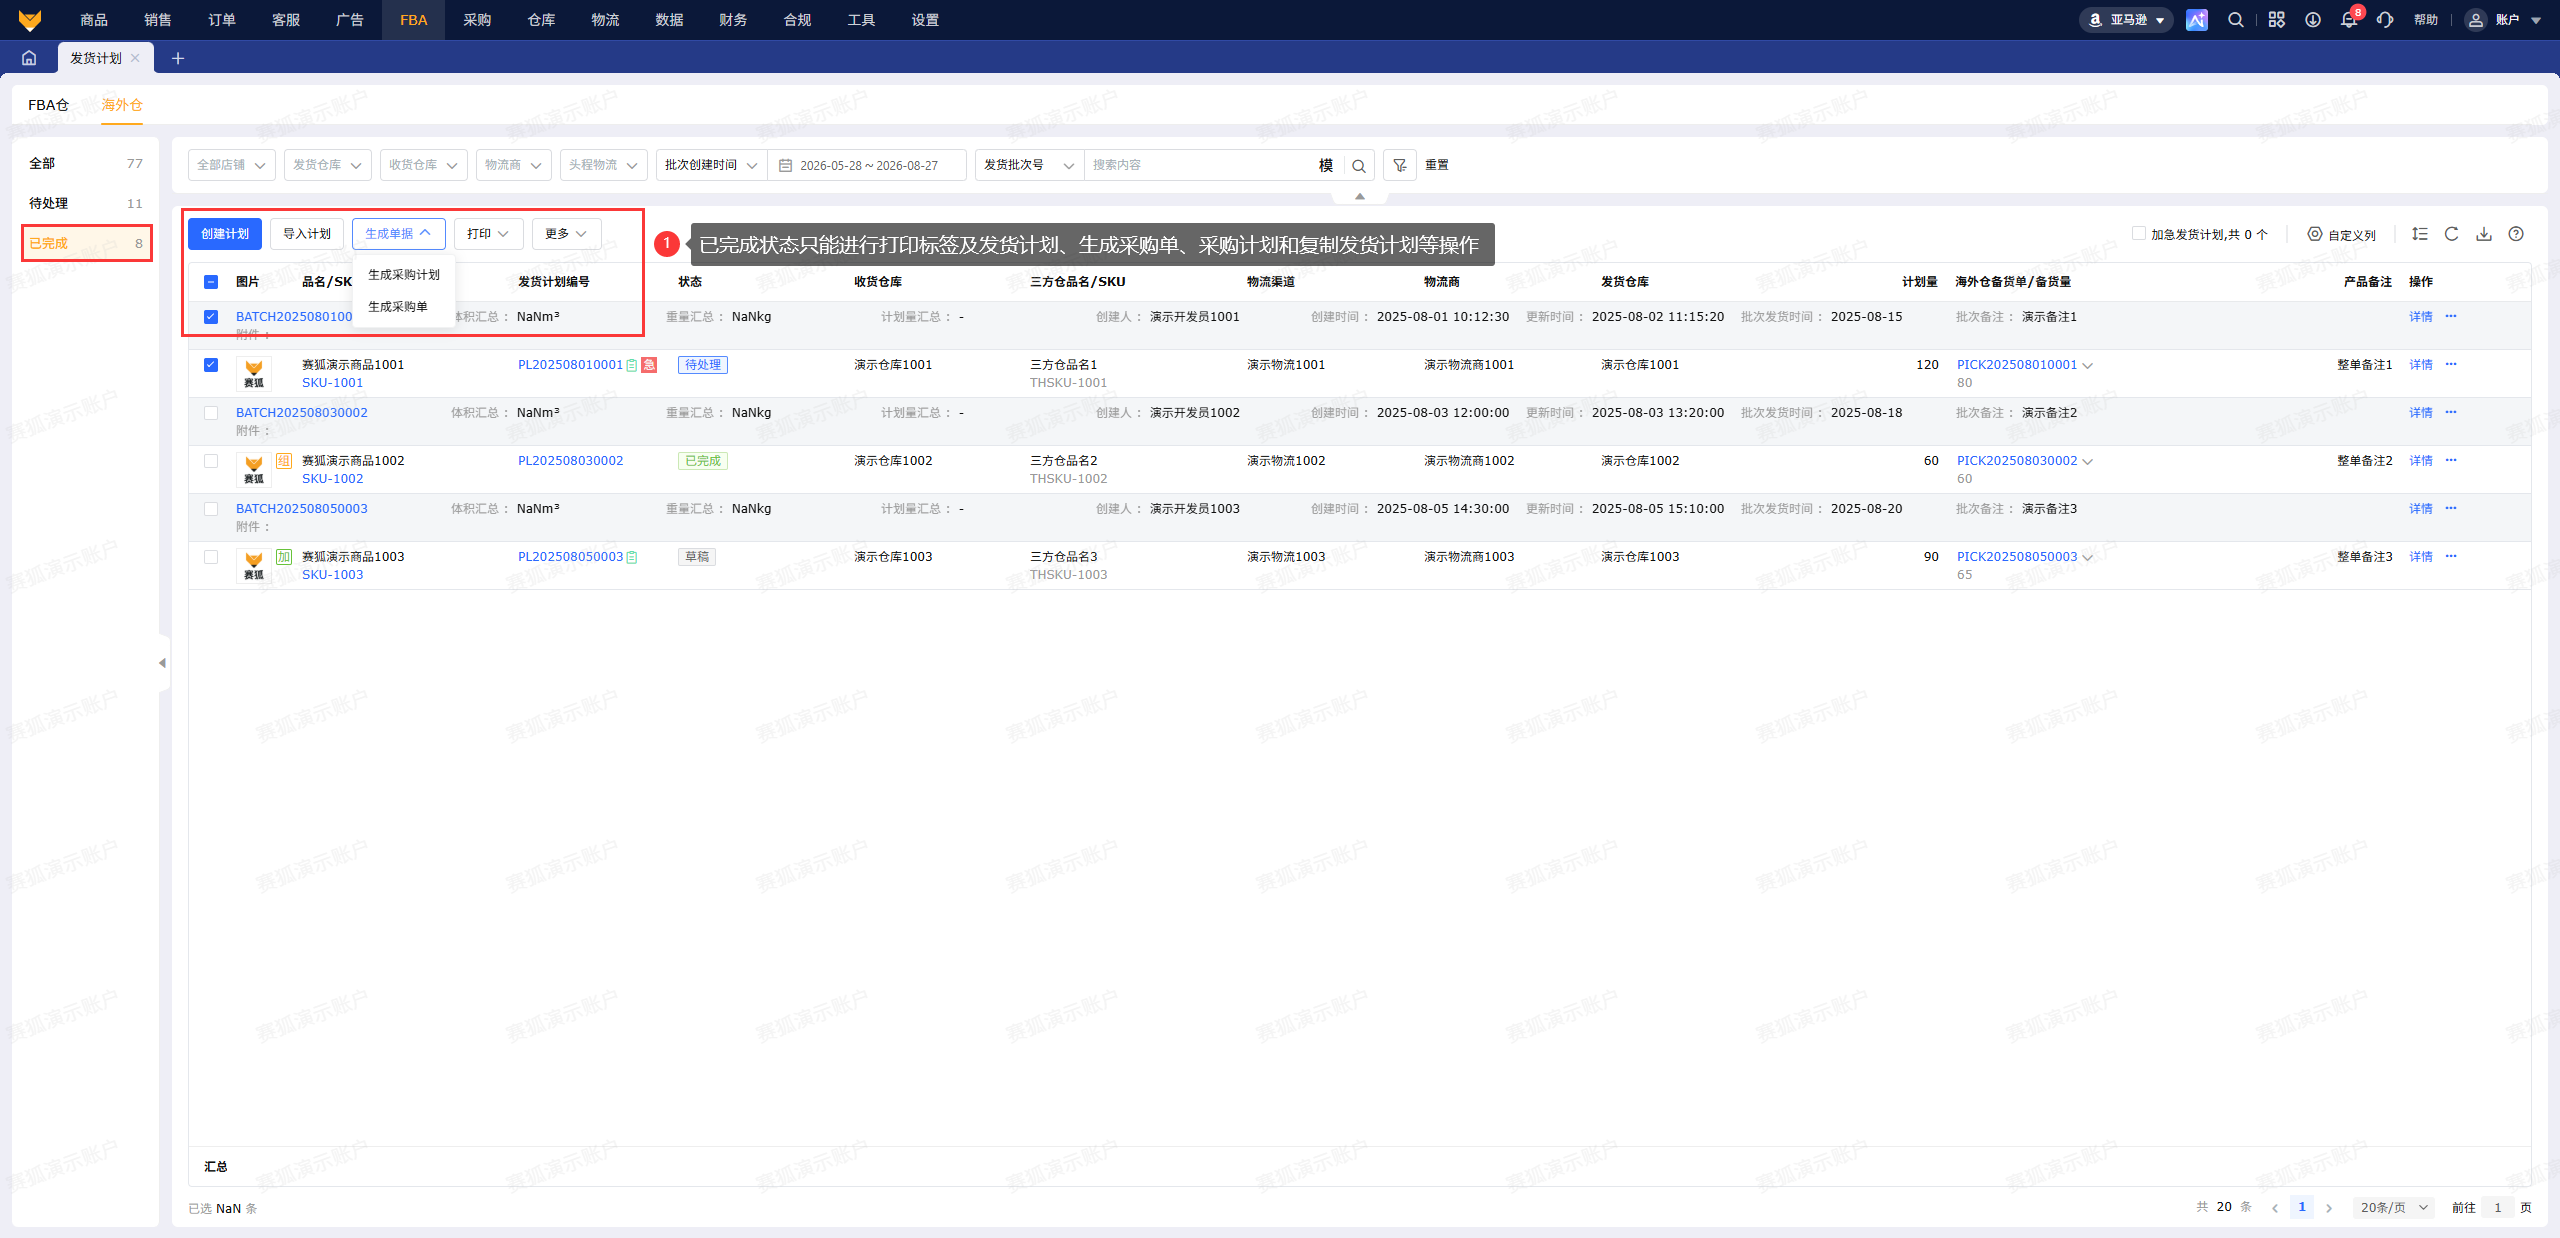Toggle the select-all header checkbox
Viewport: 2560px width, 1238px height.
[211, 282]
